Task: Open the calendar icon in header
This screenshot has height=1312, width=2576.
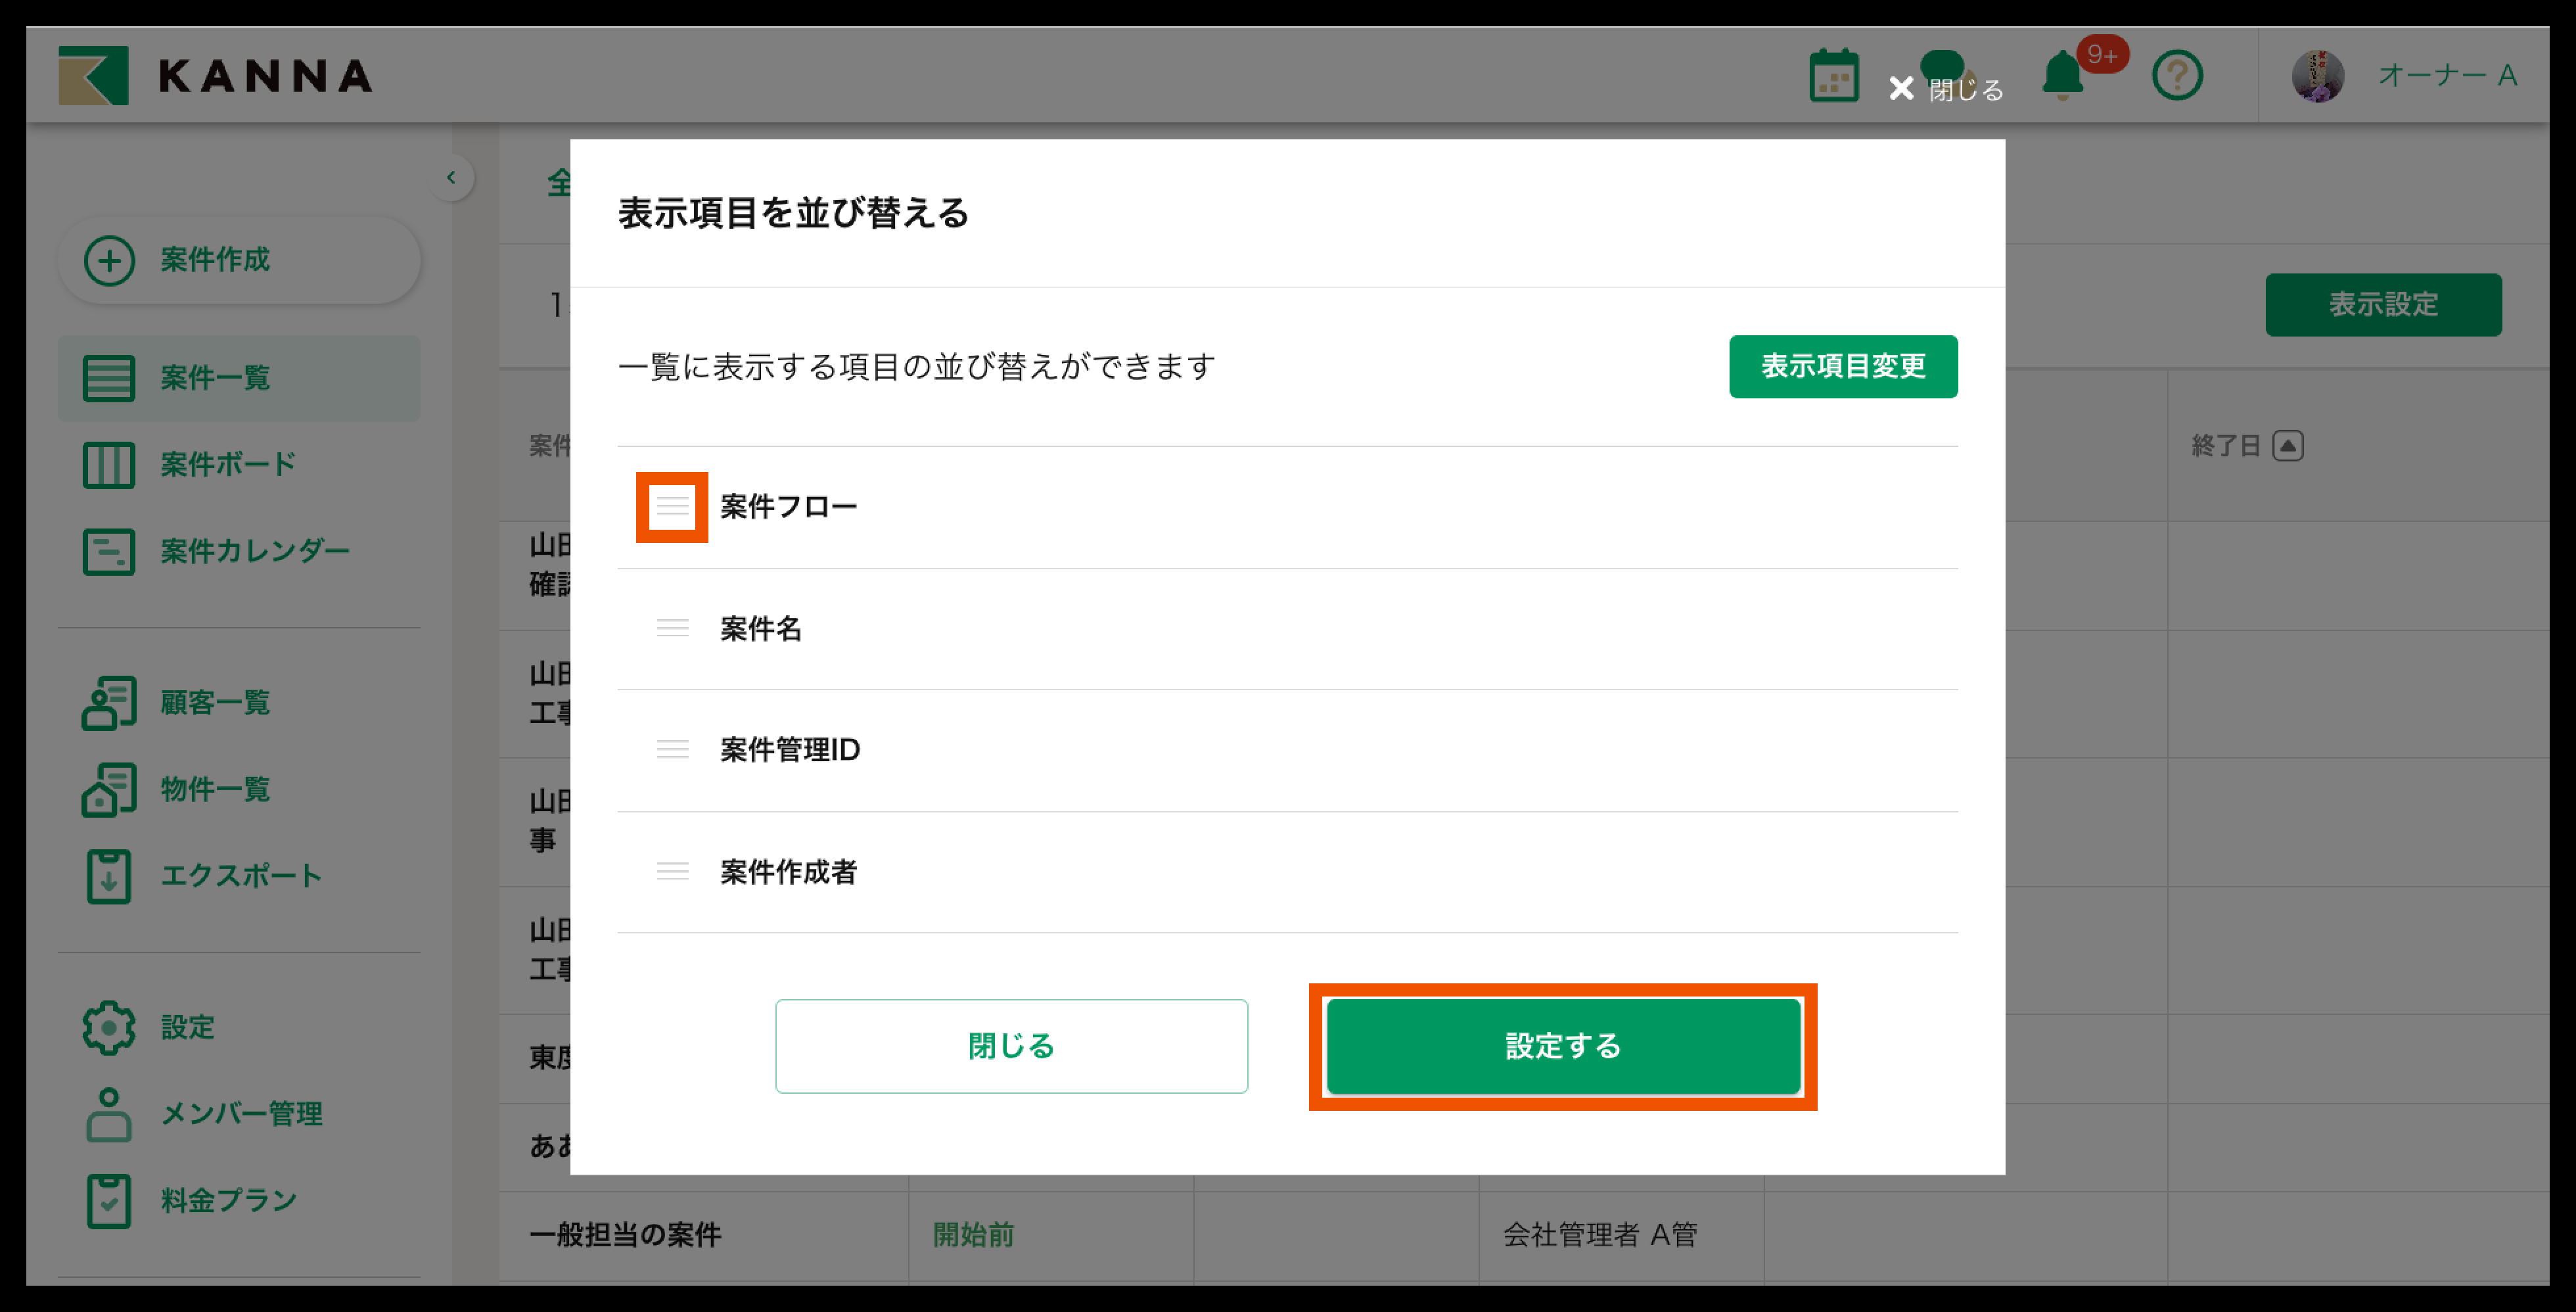Action: click(x=1833, y=76)
